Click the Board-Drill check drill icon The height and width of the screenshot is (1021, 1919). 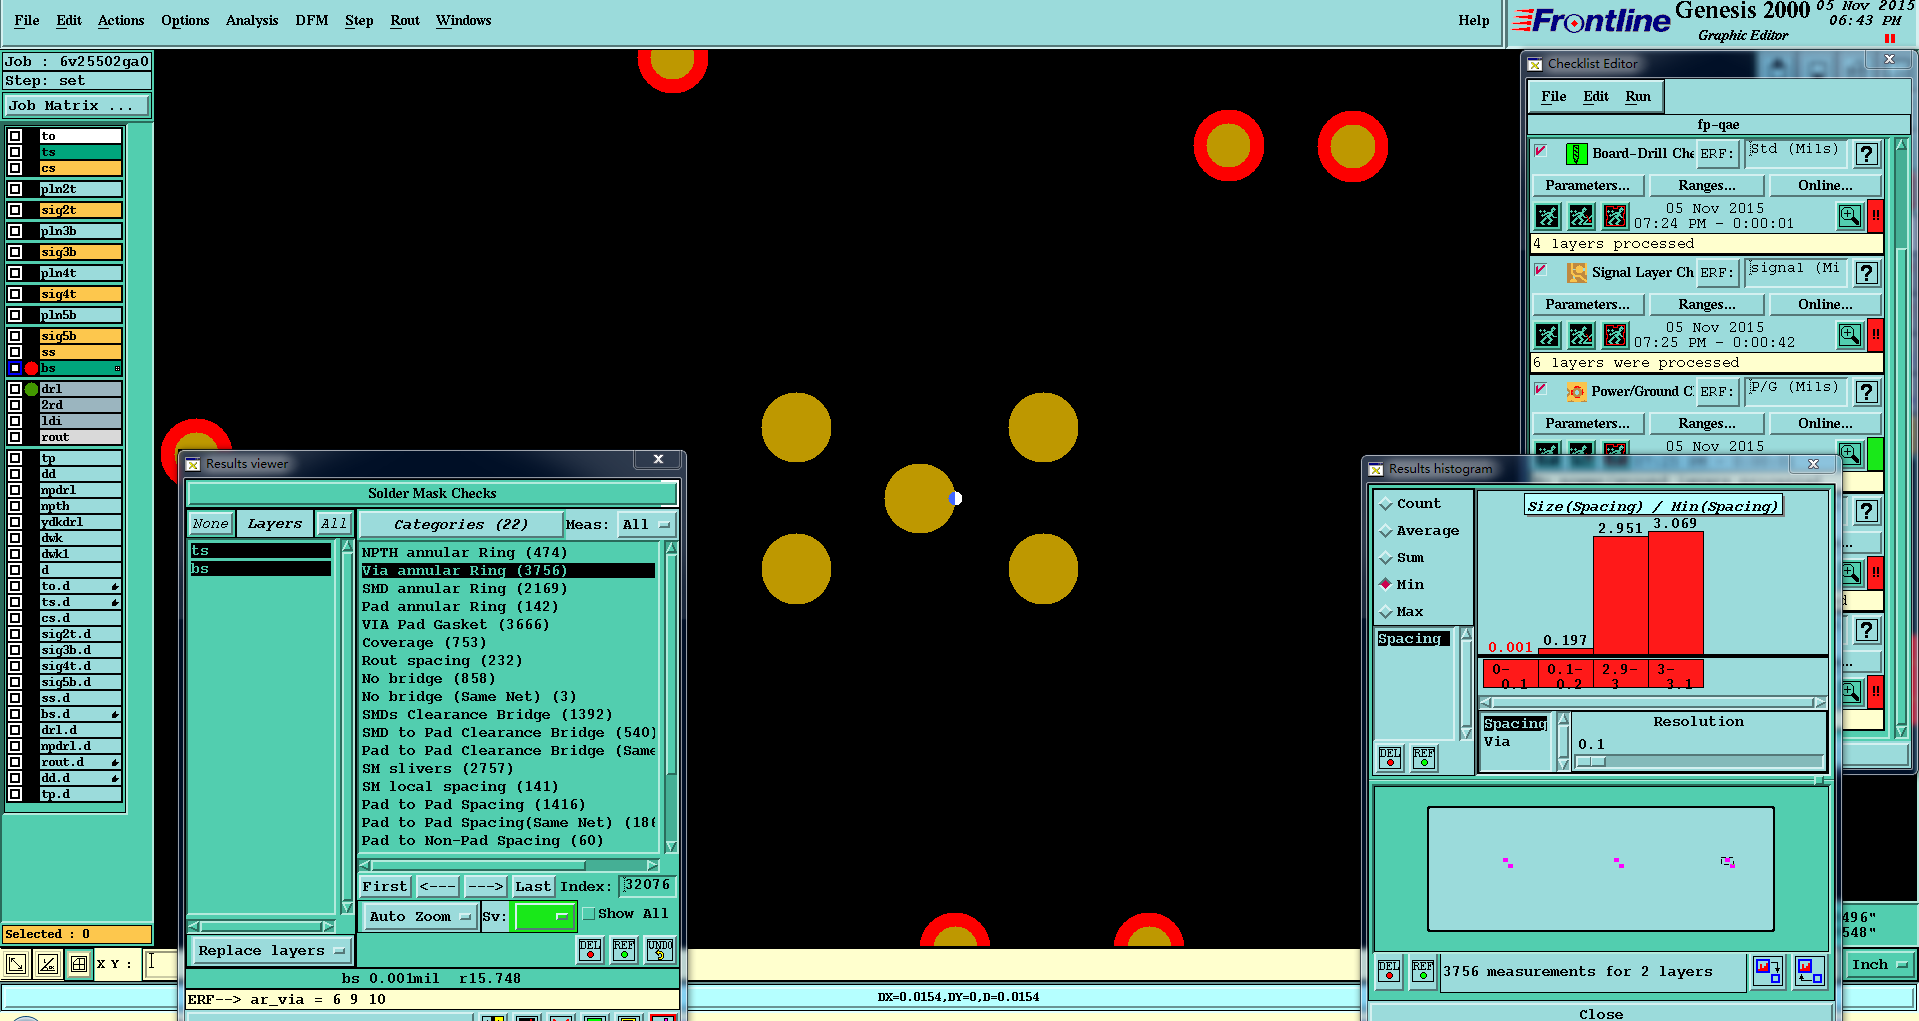point(1576,154)
